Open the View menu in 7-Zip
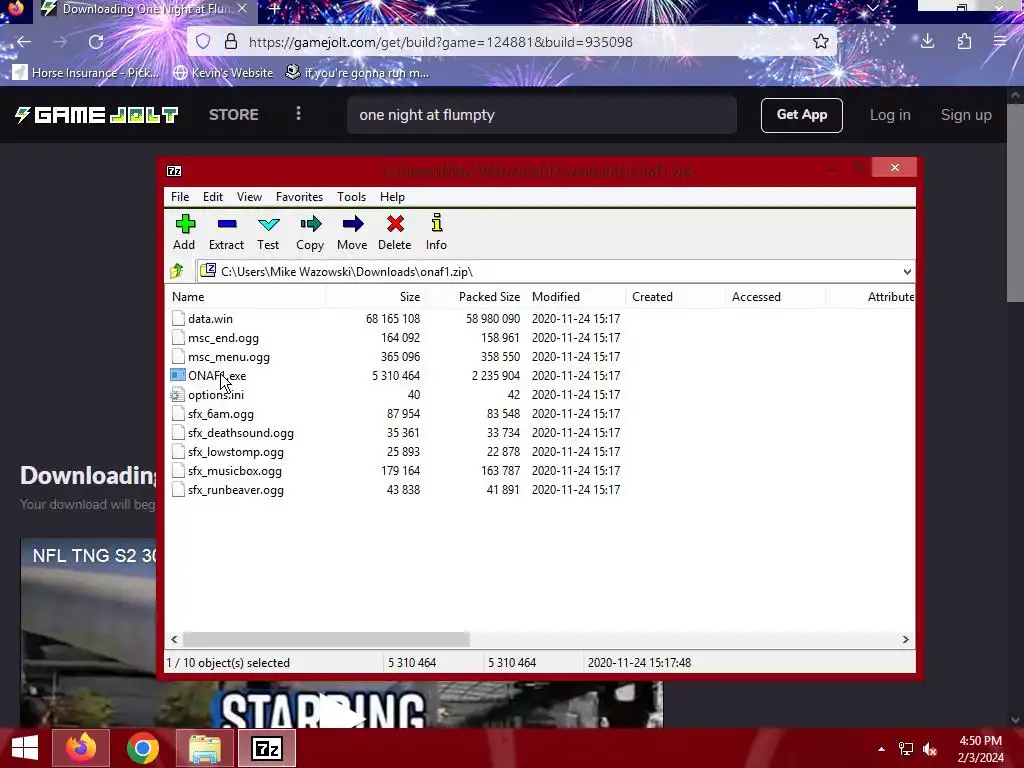 point(249,197)
